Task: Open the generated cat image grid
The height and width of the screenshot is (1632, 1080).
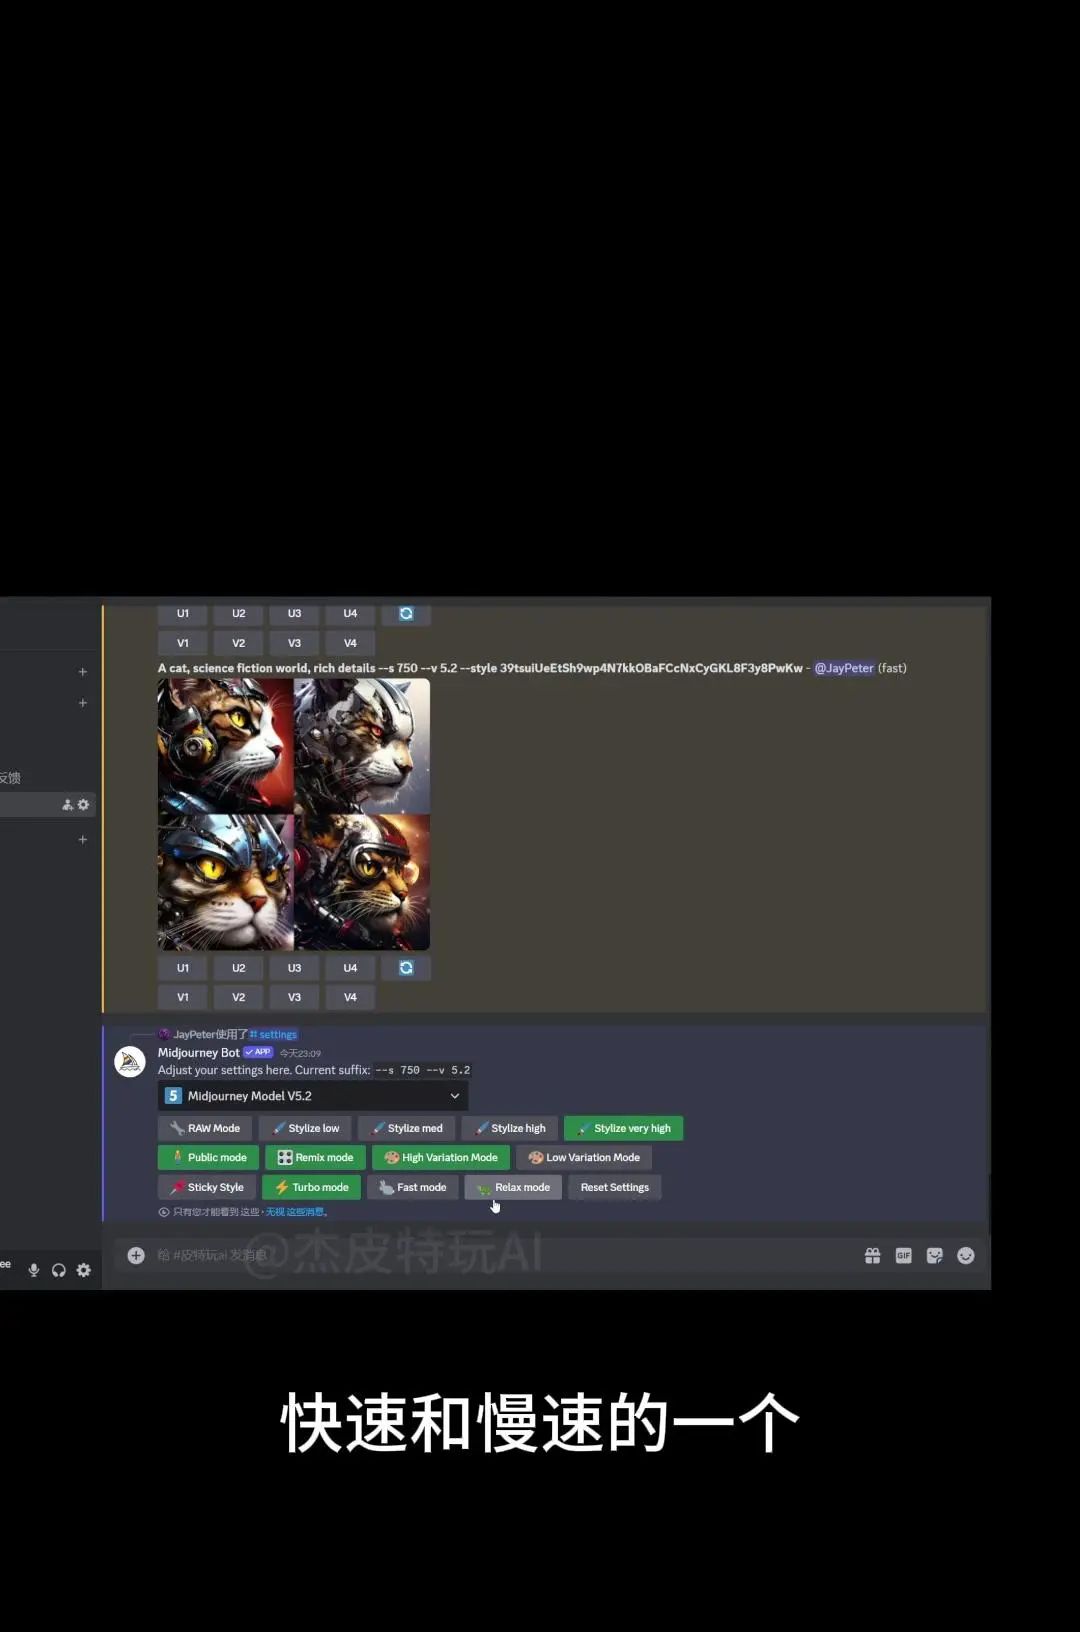Action: pos(294,814)
